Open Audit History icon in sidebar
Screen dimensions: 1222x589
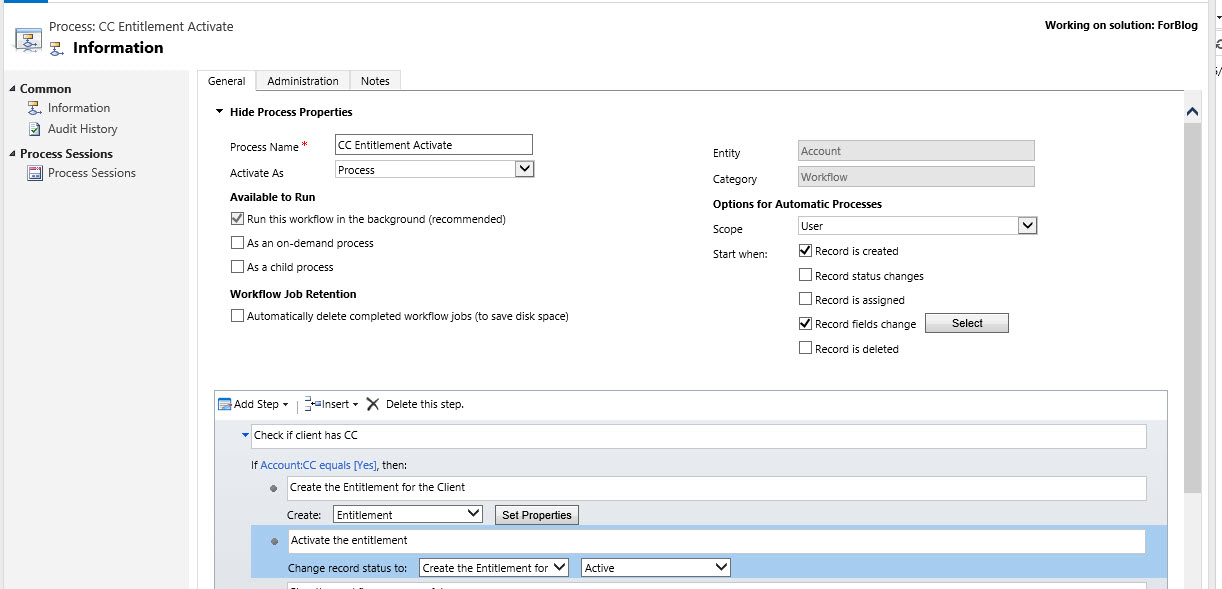[35, 129]
